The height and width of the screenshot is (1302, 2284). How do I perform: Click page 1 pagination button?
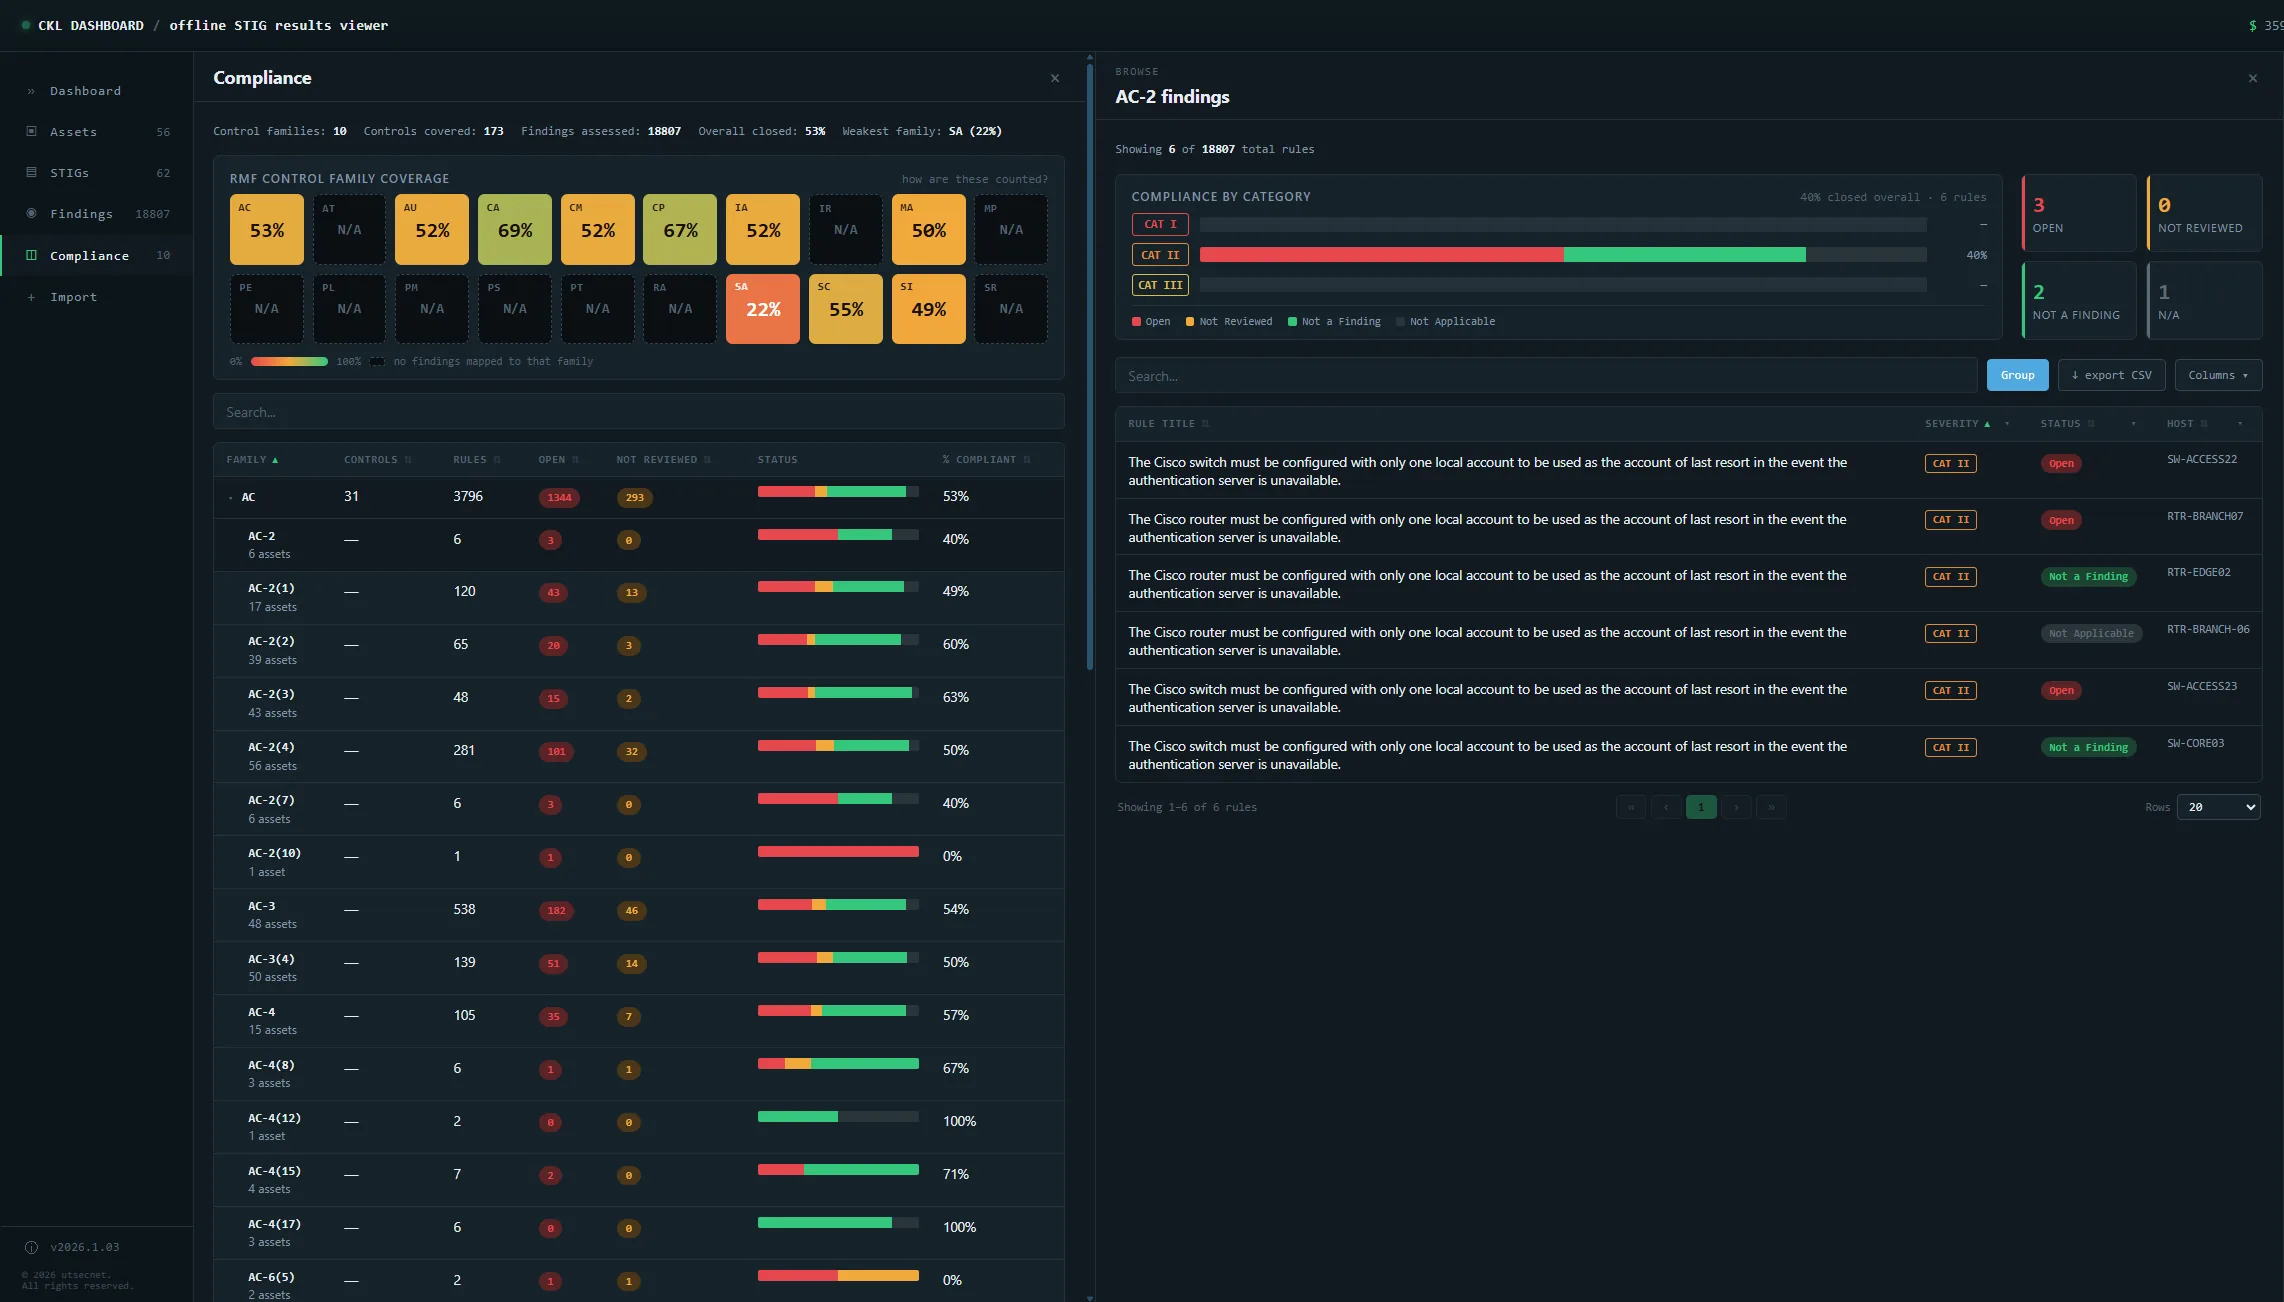[x=1700, y=807]
